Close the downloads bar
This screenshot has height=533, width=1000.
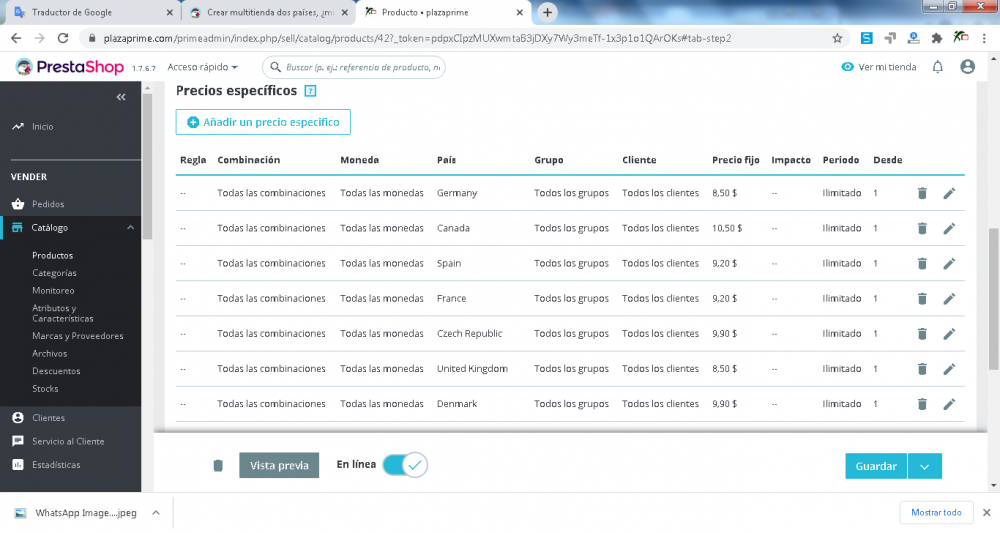coord(987,513)
